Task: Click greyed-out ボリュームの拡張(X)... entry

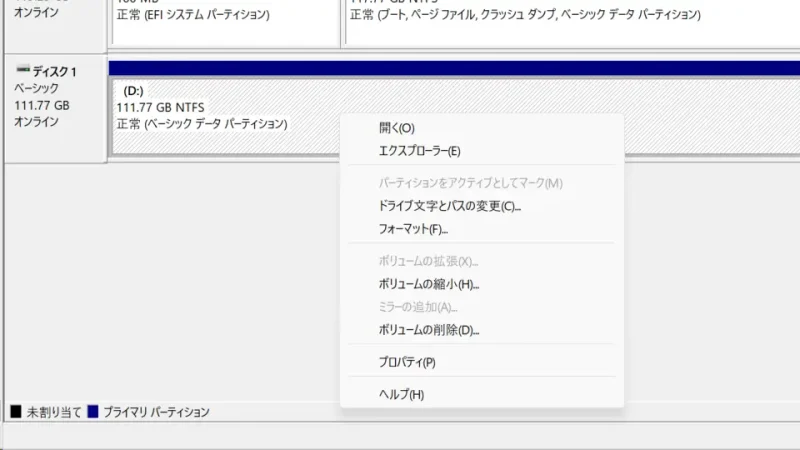Action: (429, 261)
